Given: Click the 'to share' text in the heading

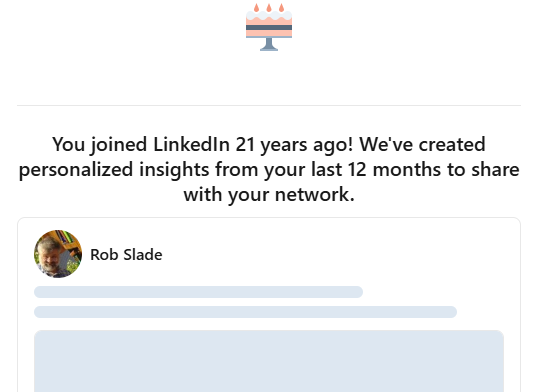Looking at the screenshot, I should pyautogui.click(x=483, y=169).
